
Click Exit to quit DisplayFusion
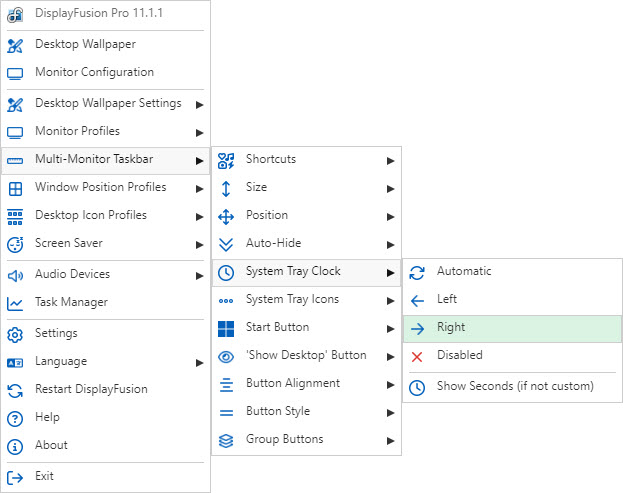coord(45,476)
